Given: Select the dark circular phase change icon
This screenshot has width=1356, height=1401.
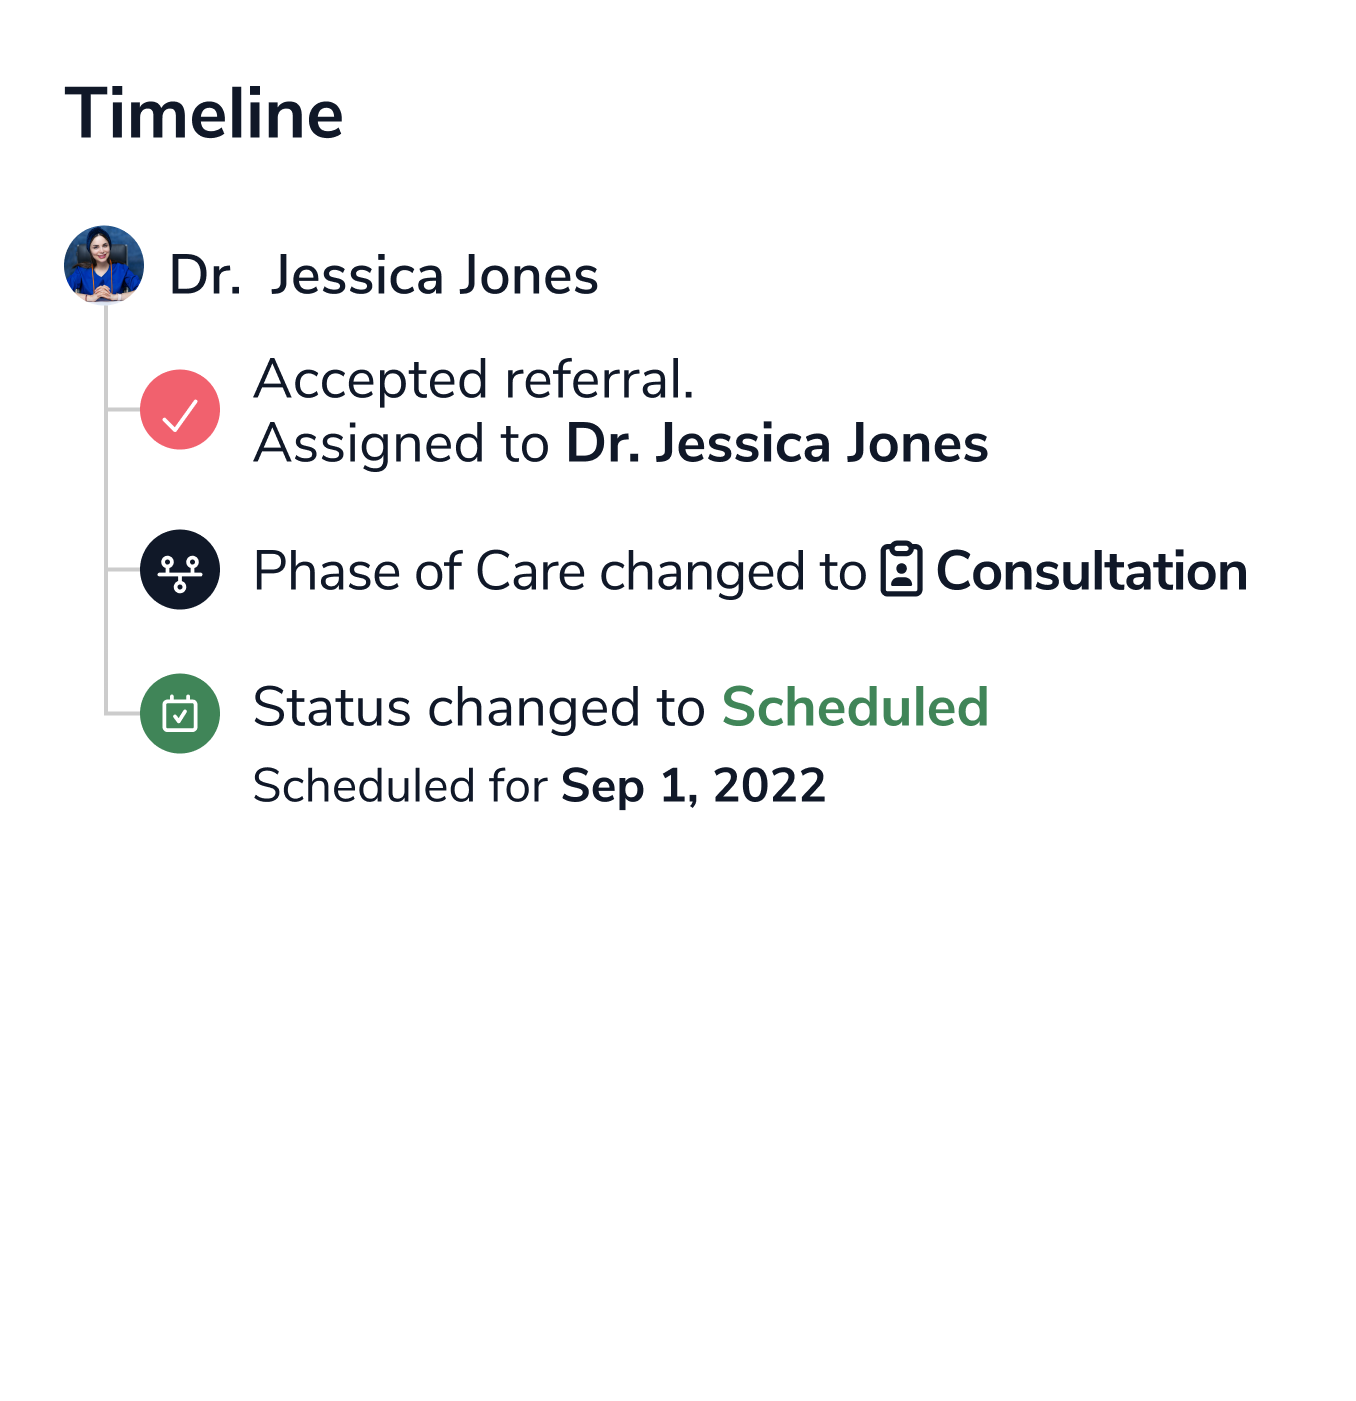Looking at the screenshot, I should (180, 572).
